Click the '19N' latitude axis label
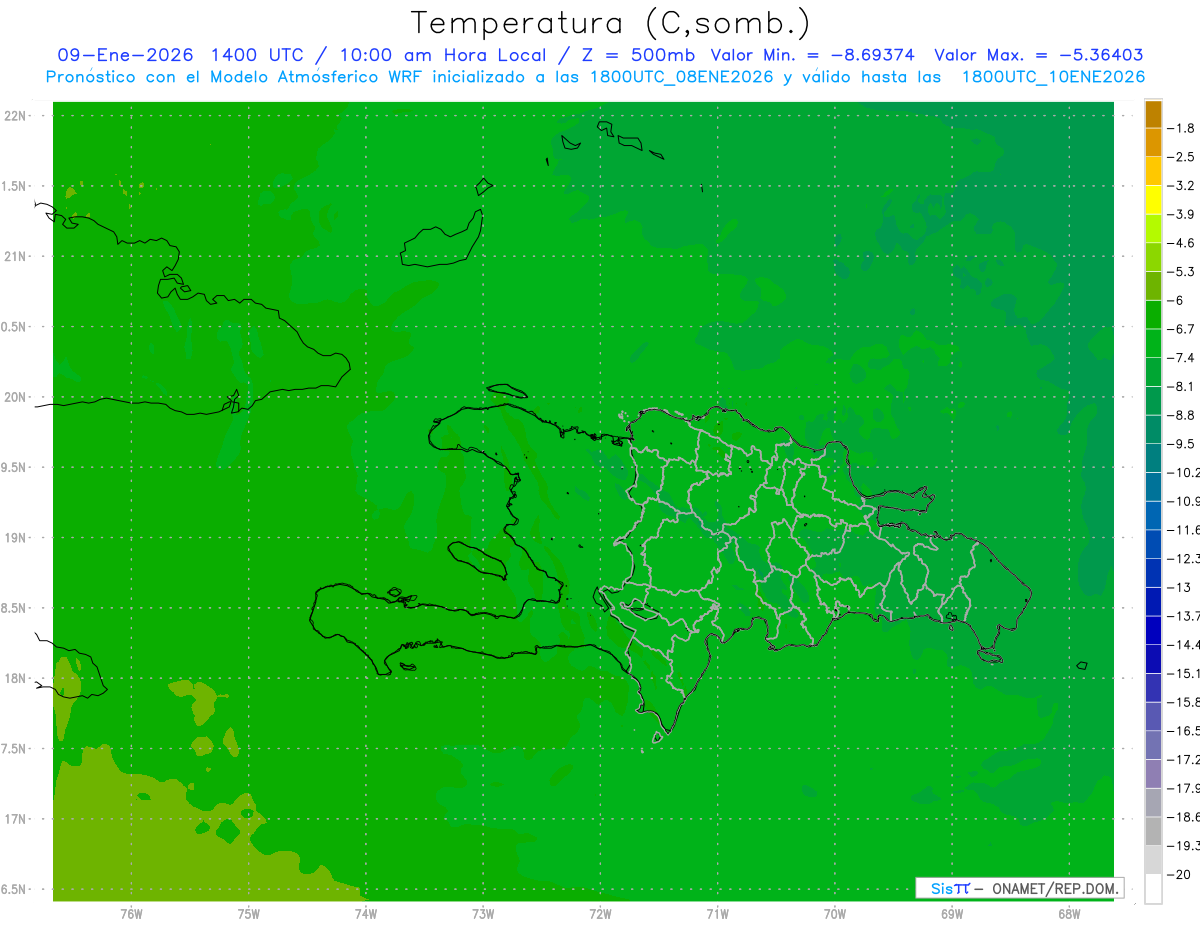This screenshot has height=927, width=1200. (16, 538)
